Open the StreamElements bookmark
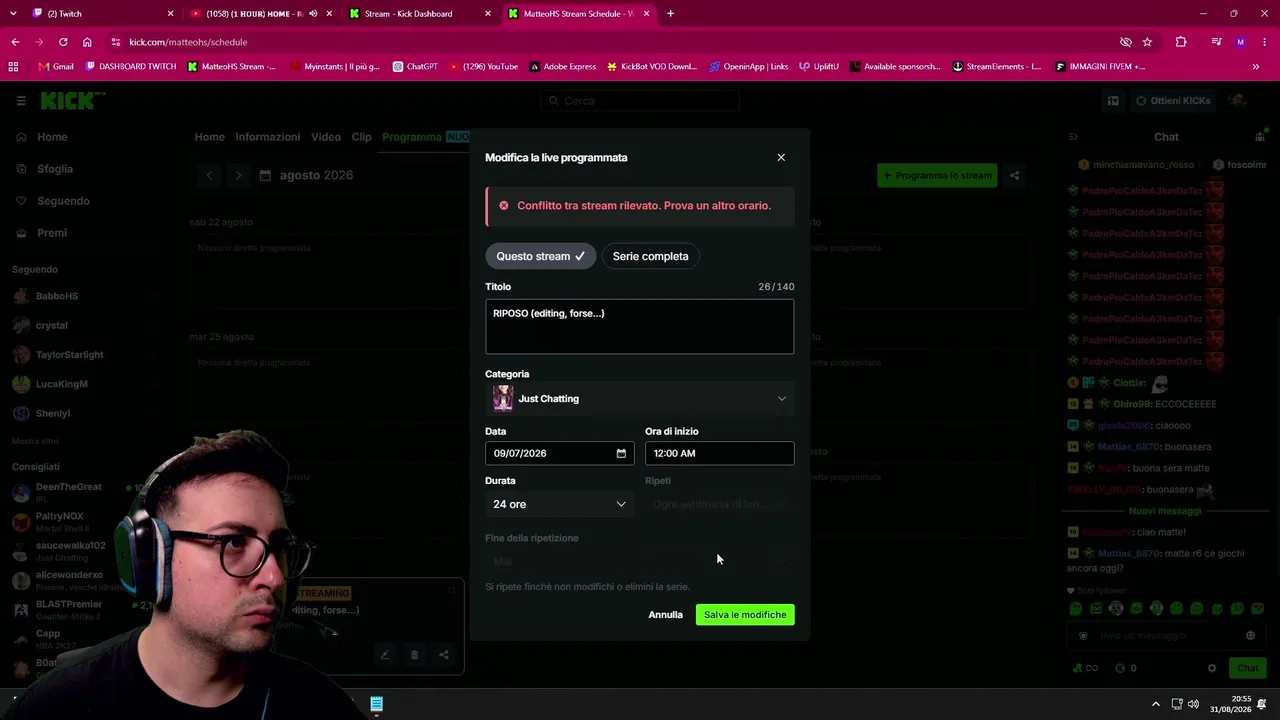 coord(997,67)
